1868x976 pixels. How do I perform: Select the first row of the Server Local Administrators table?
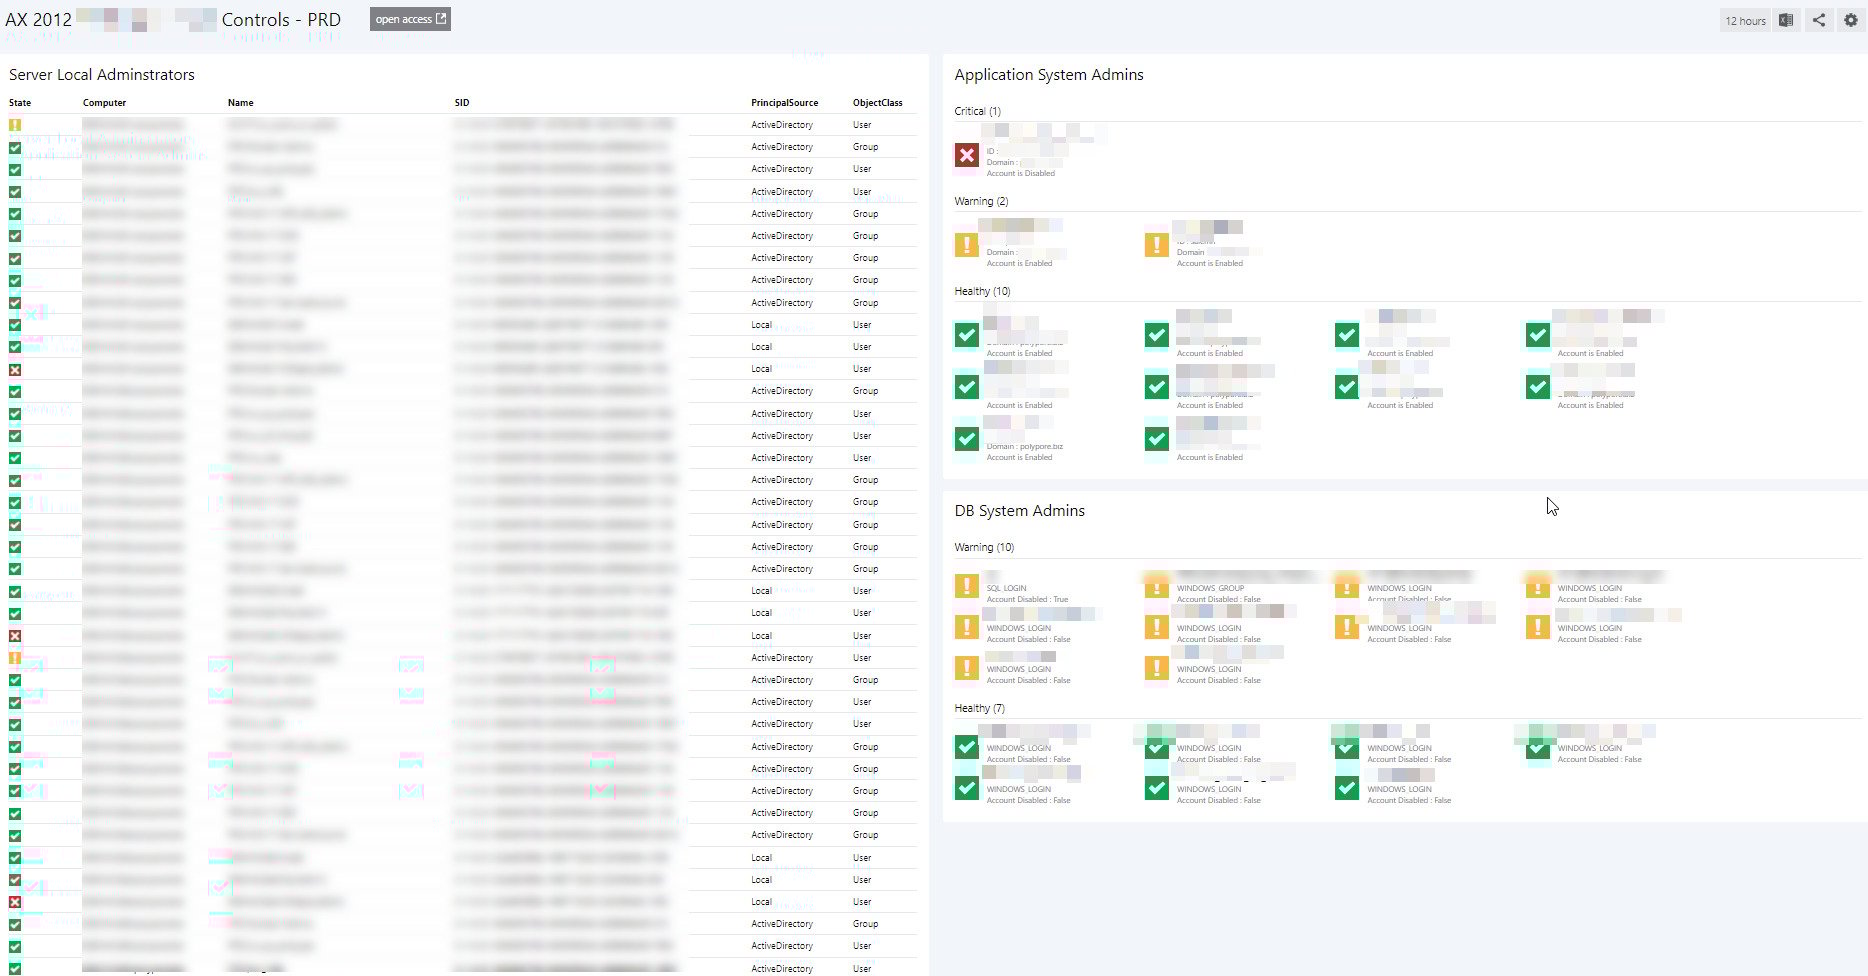300,124
